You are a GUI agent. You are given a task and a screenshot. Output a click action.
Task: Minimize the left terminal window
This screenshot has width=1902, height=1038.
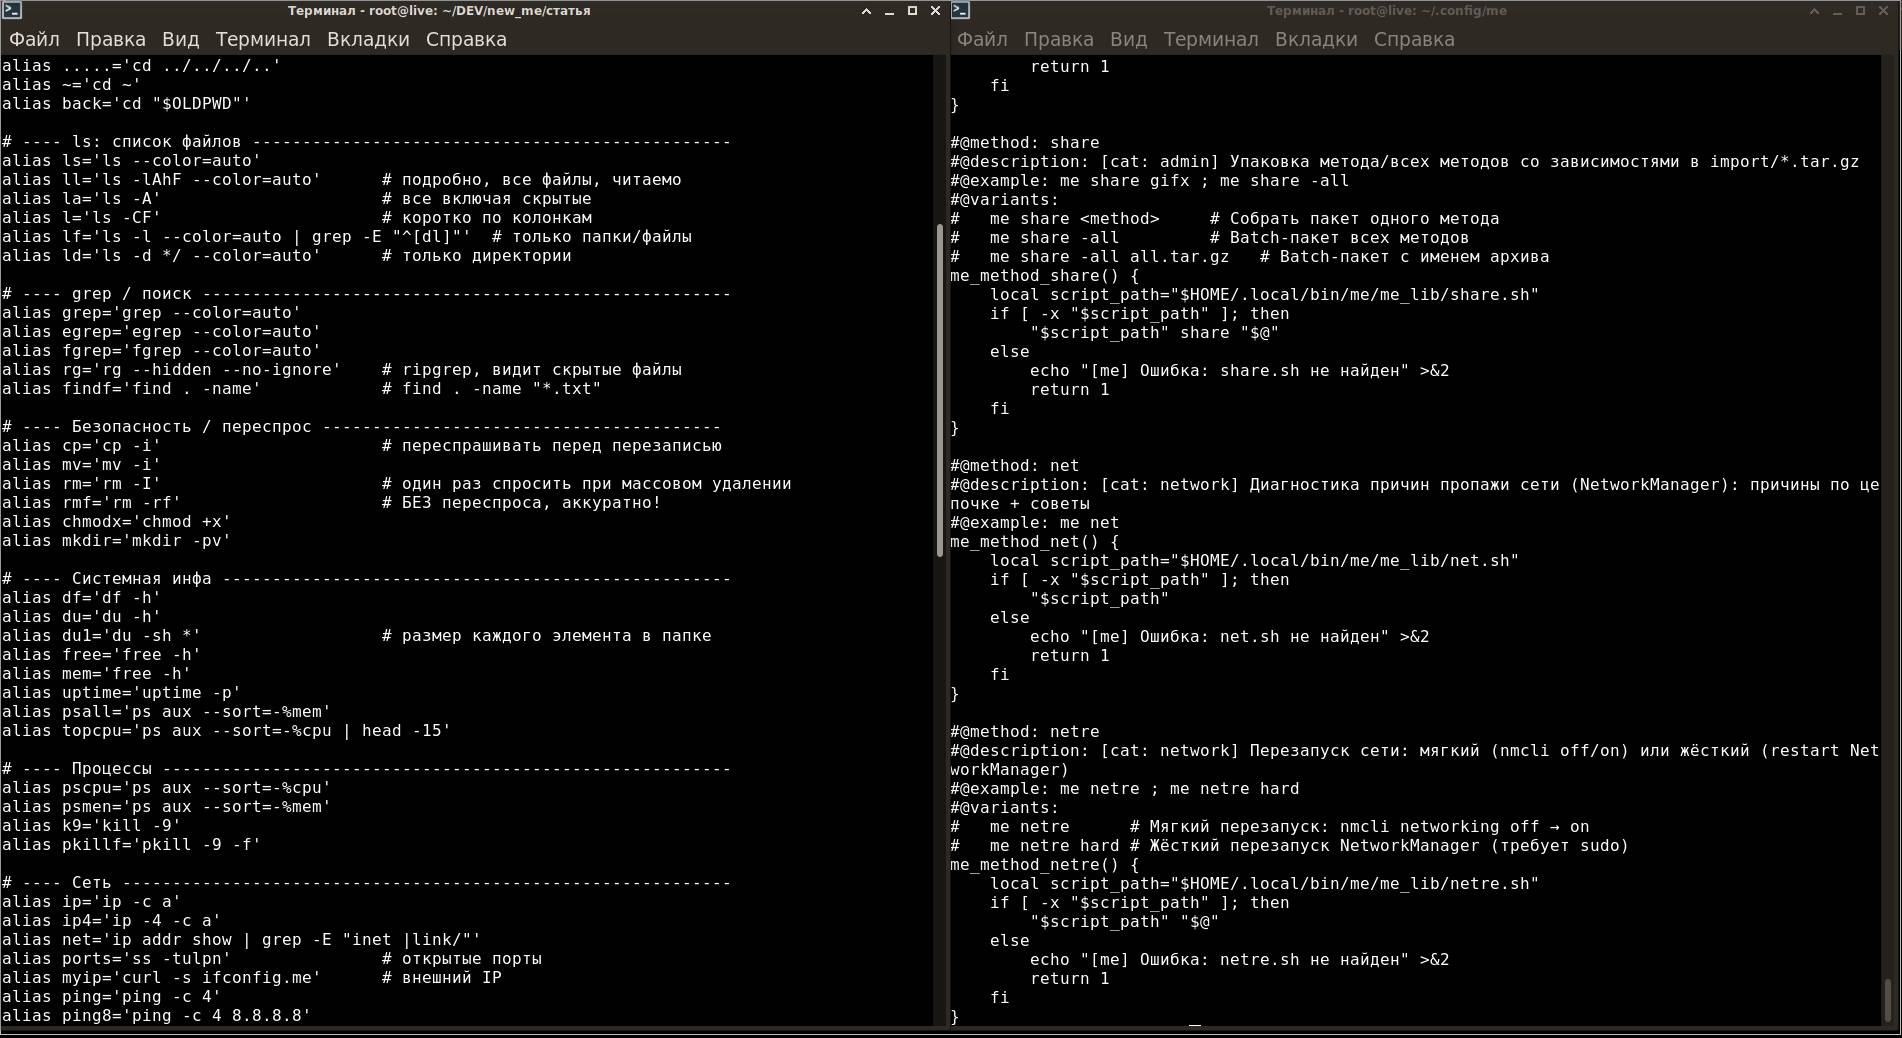pos(889,11)
